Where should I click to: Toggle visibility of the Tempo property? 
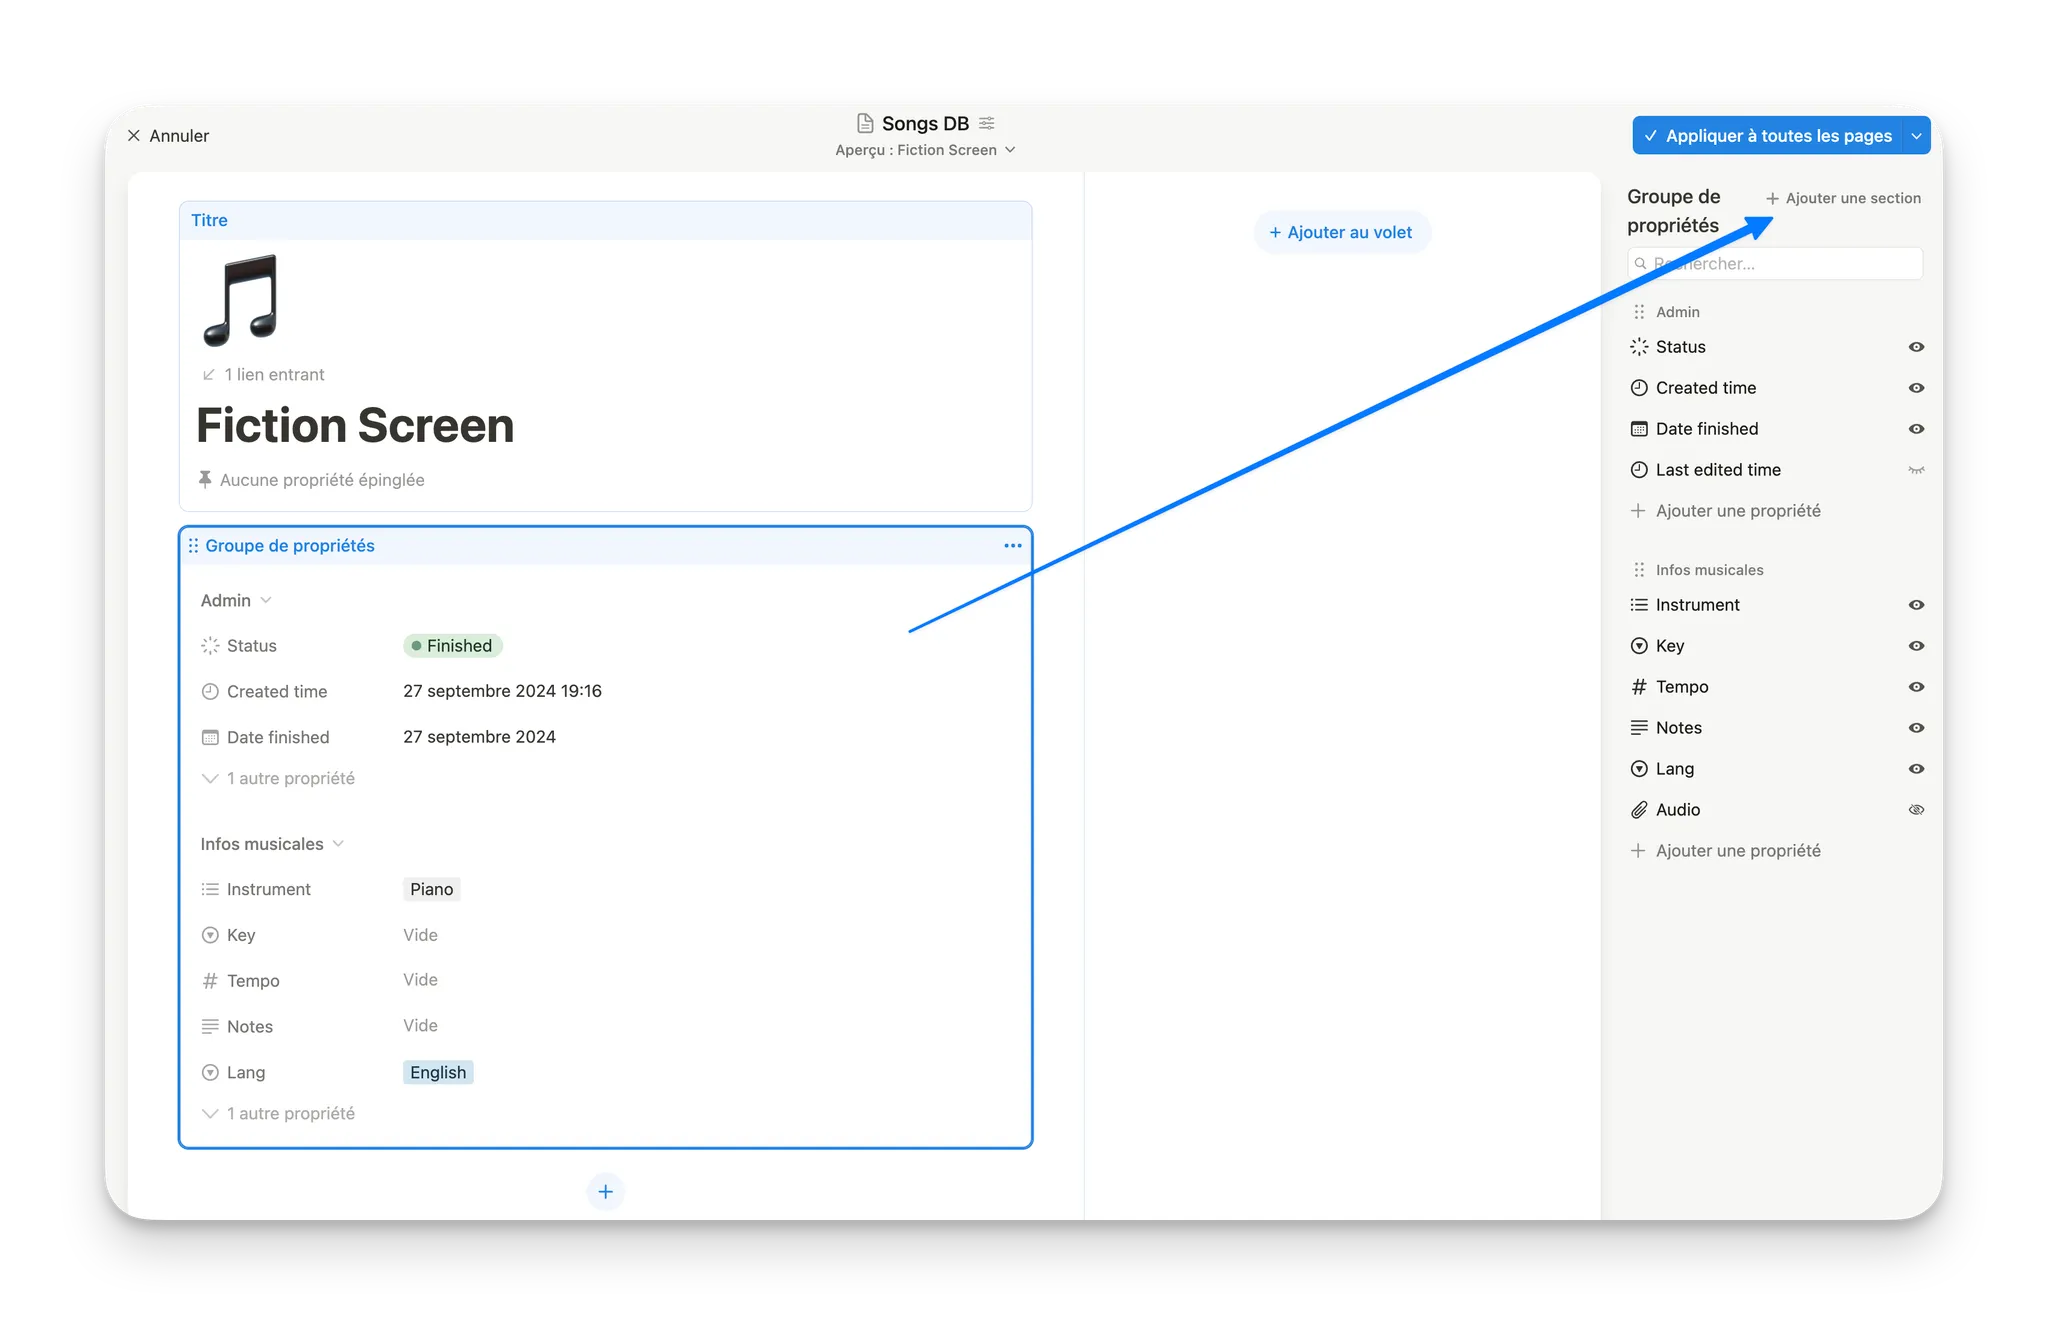(x=1916, y=687)
